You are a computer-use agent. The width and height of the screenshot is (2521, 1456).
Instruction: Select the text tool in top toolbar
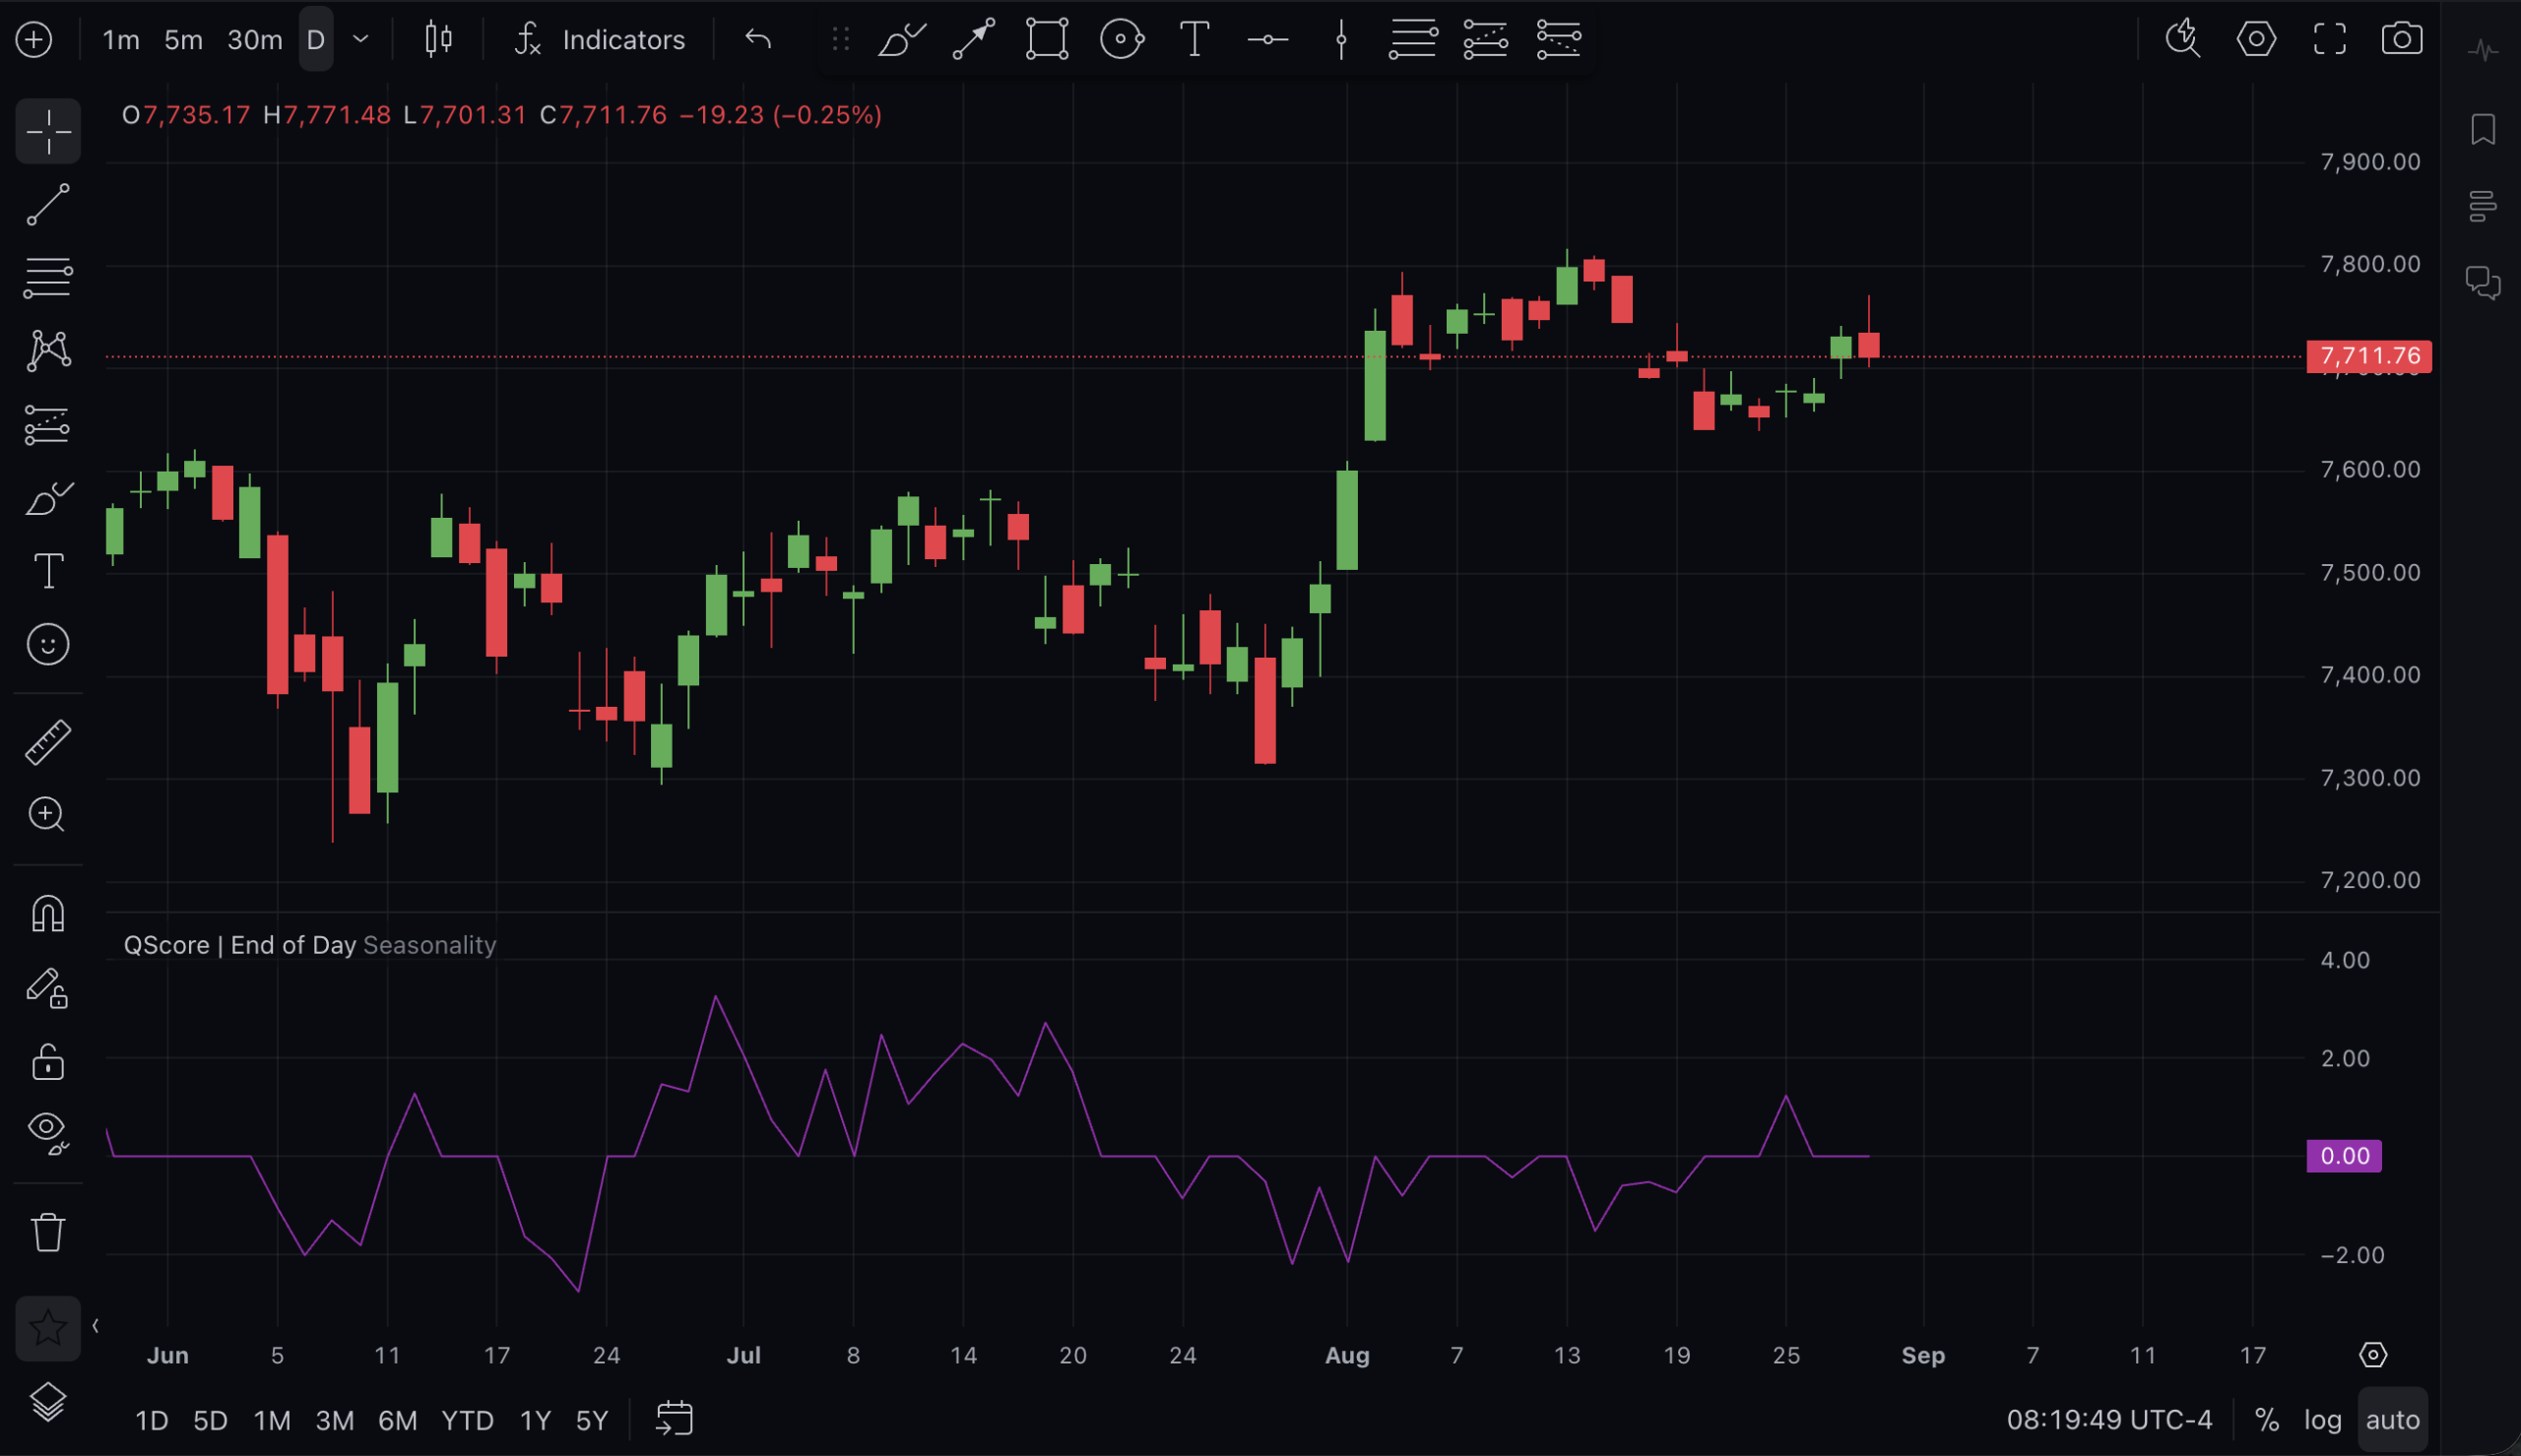coord(1194,40)
